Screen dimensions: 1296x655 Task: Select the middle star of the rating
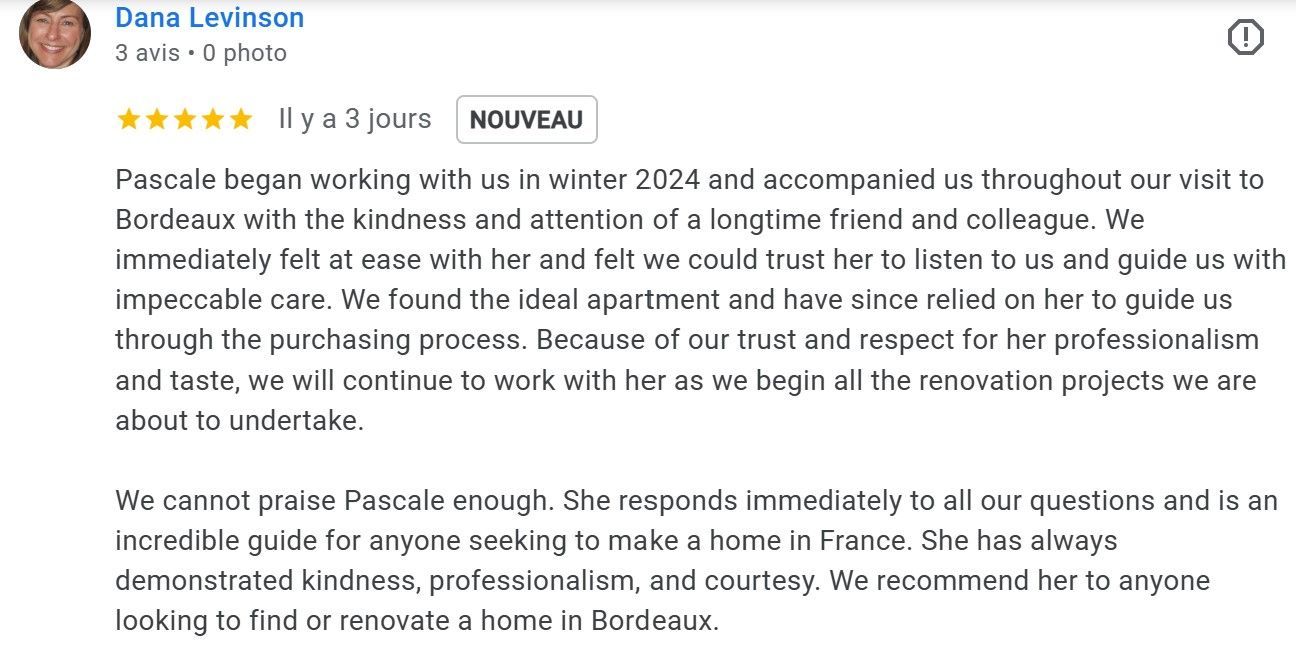tap(184, 120)
